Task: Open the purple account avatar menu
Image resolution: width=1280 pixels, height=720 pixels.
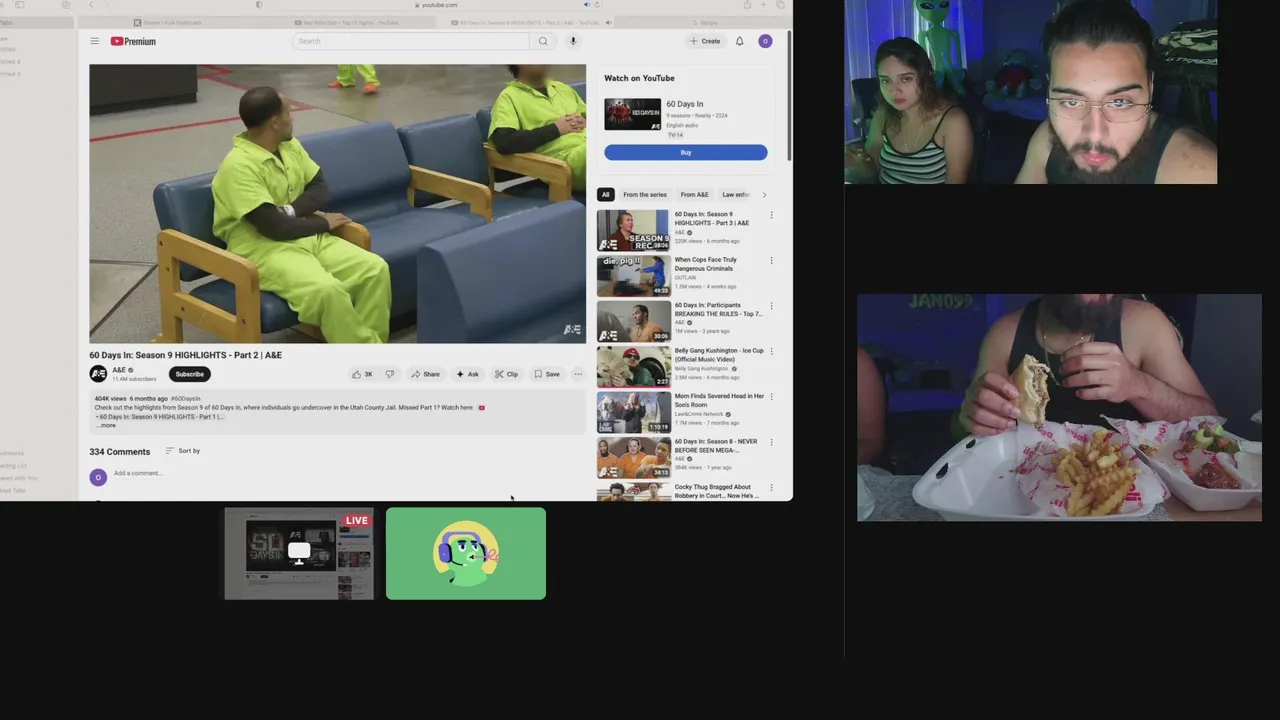Action: click(765, 41)
